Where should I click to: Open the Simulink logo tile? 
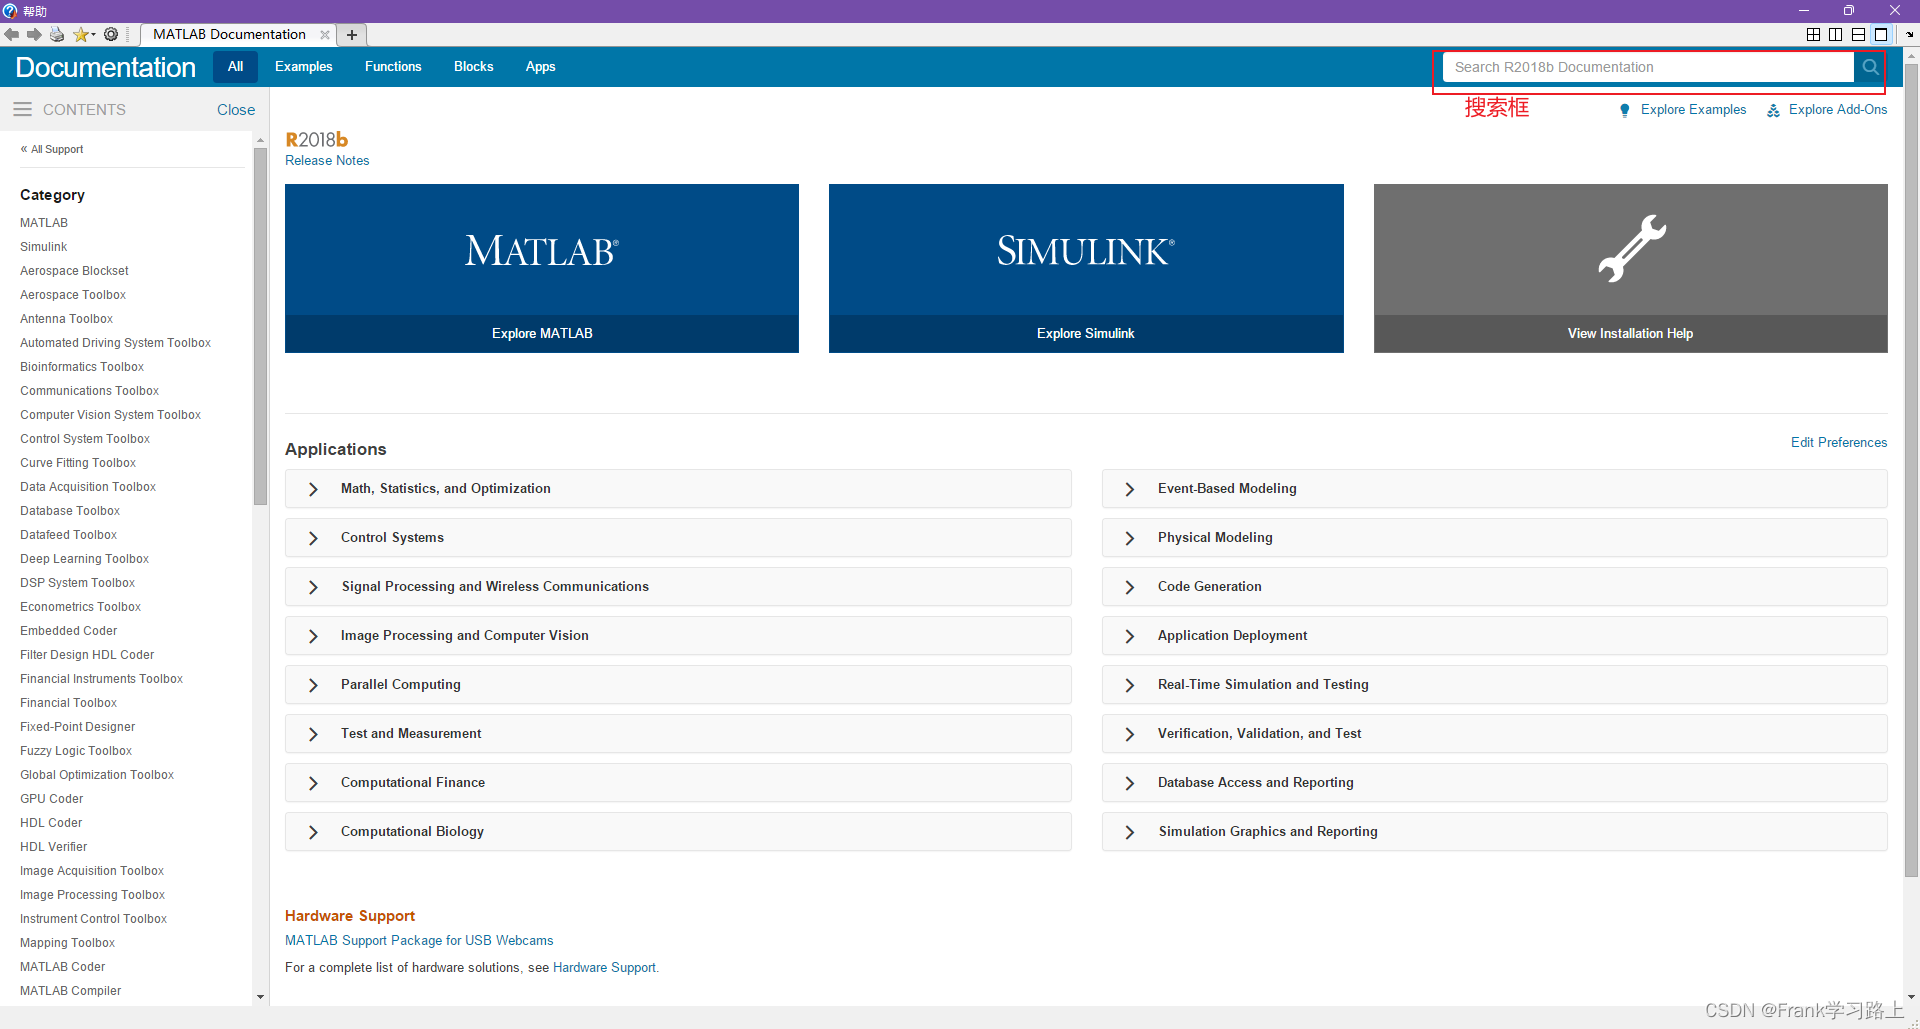(1086, 250)
